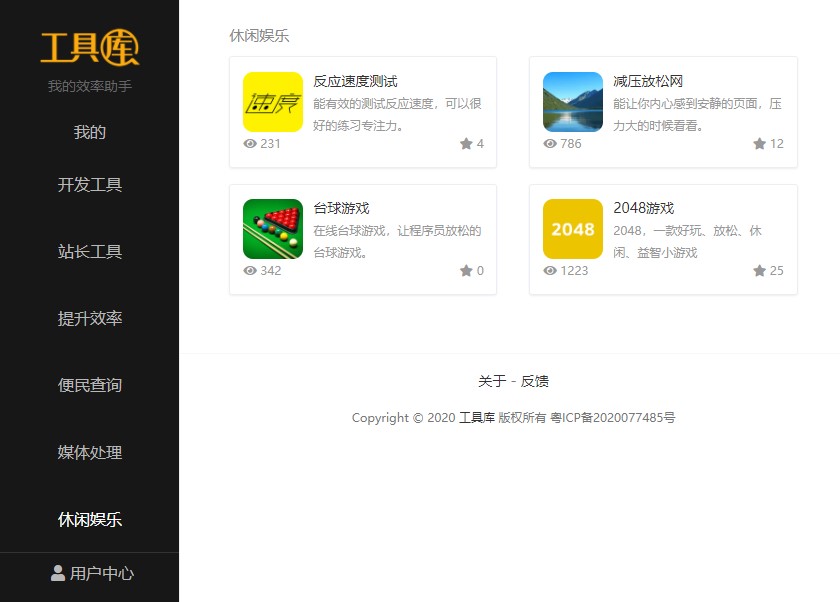The image size is (840, 602).
Task: Click the 工具库 logo in sidebar
Action: (x=89, y=48)
